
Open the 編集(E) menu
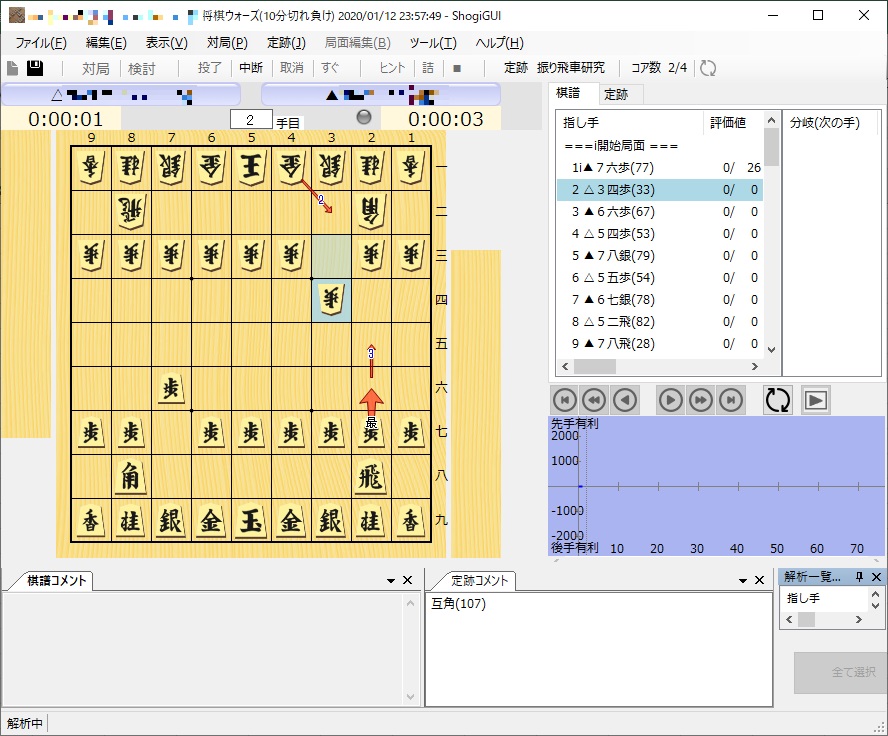tap(106, 43)
